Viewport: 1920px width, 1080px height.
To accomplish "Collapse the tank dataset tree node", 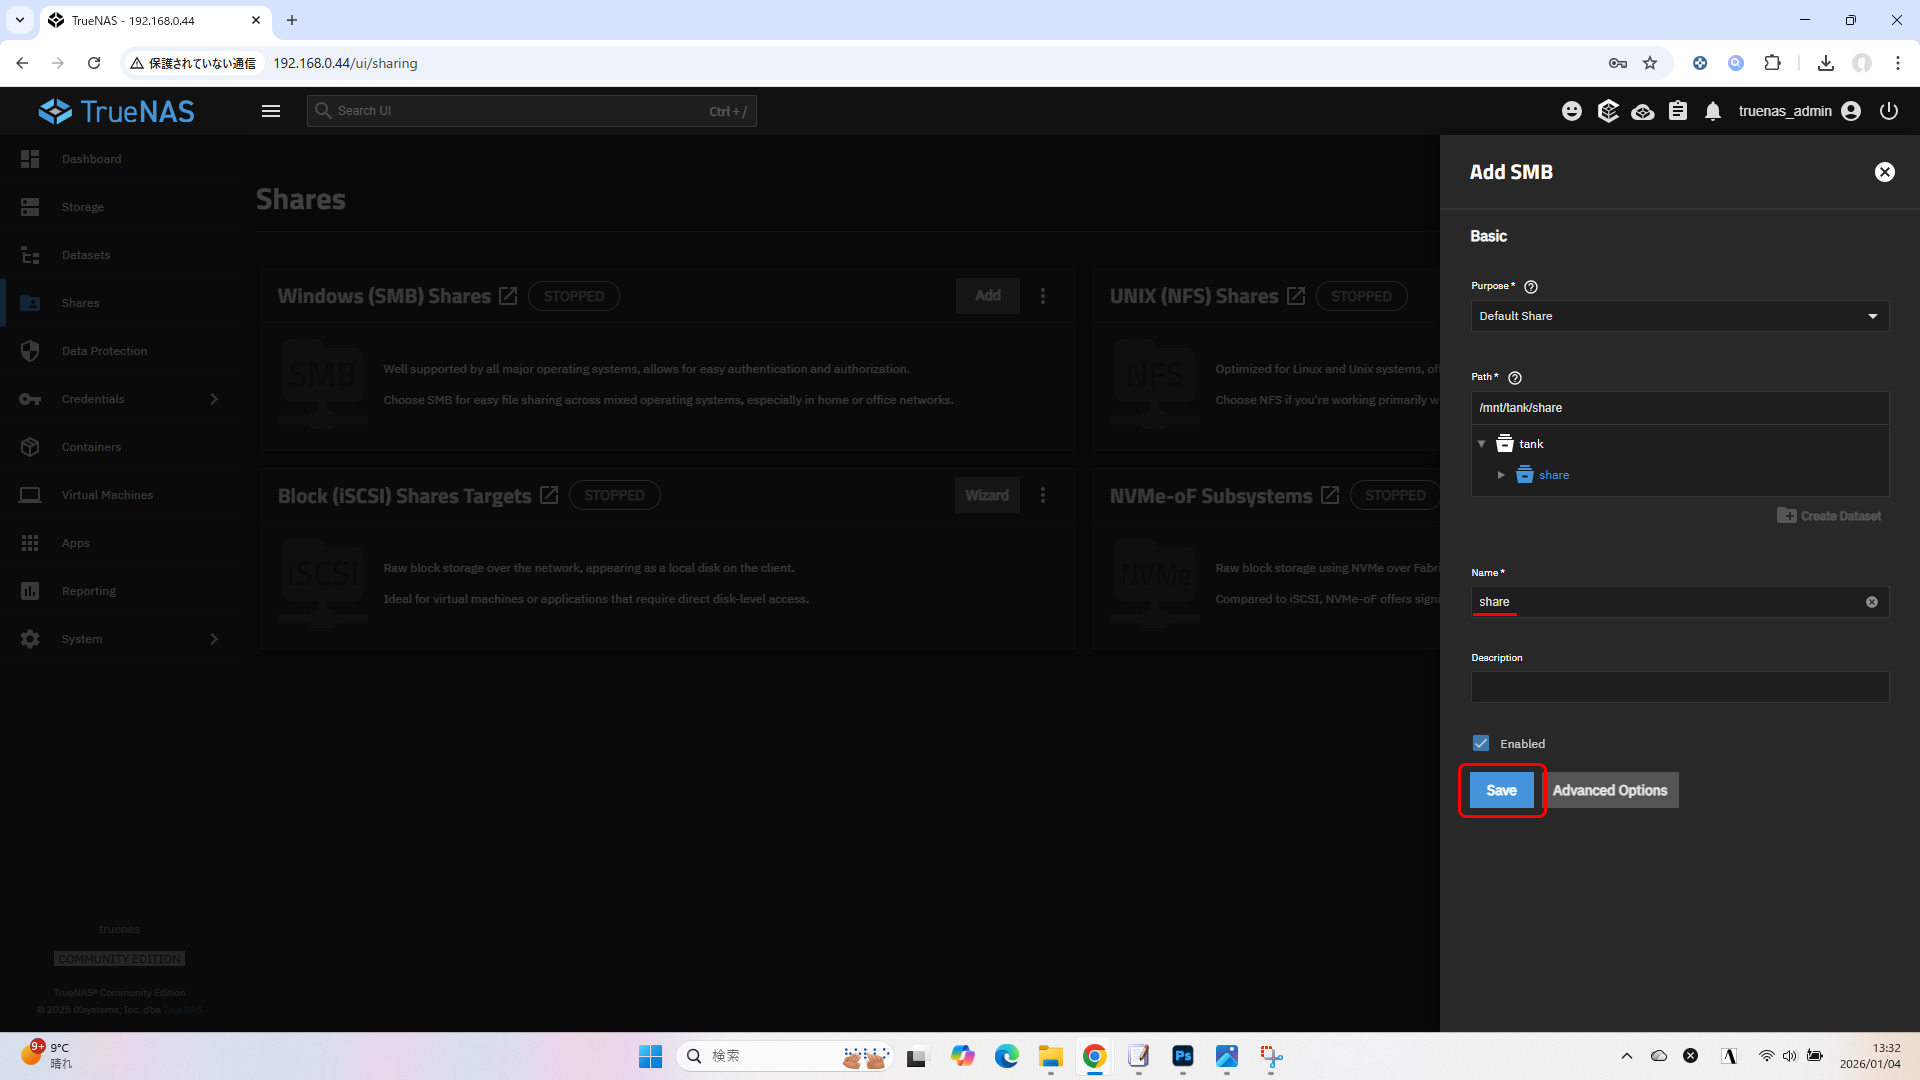I will click(x=1482, y=444).
